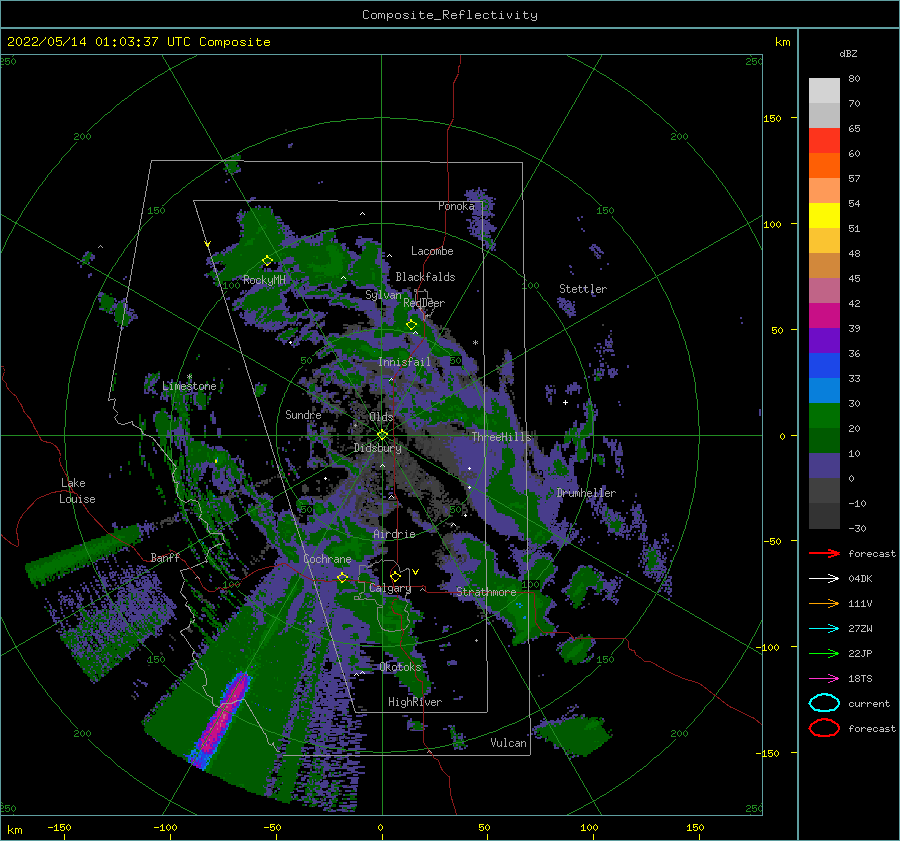Click the yellow diamond marker above Calgary
Image resolution: width=900 pixels, height=841 pixels.
(395, 576)
